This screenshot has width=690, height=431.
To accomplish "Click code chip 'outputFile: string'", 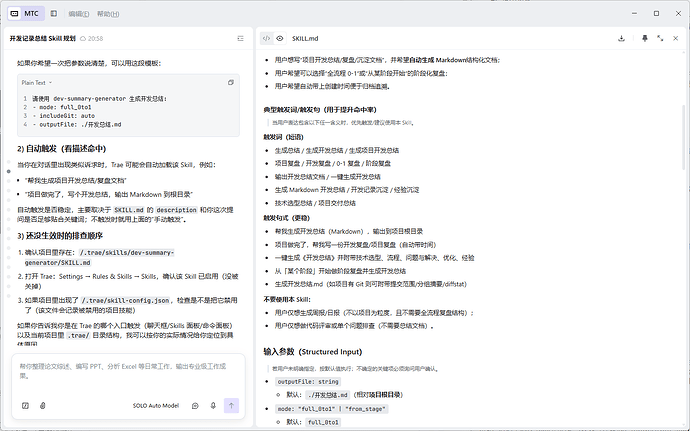I will 308,382.
